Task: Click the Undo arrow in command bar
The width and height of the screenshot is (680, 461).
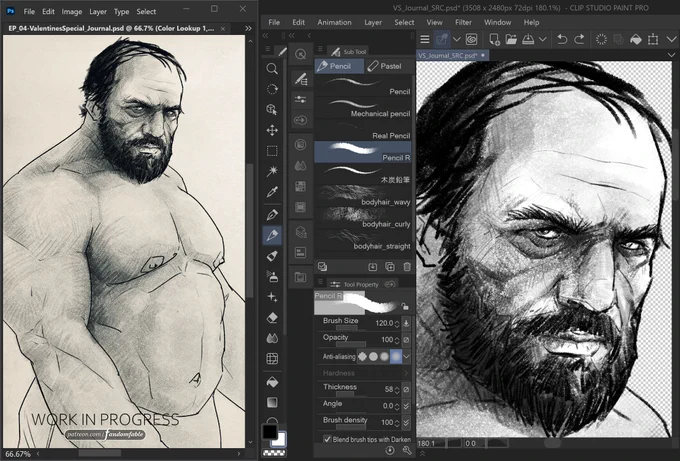Action: pos(562,39)
